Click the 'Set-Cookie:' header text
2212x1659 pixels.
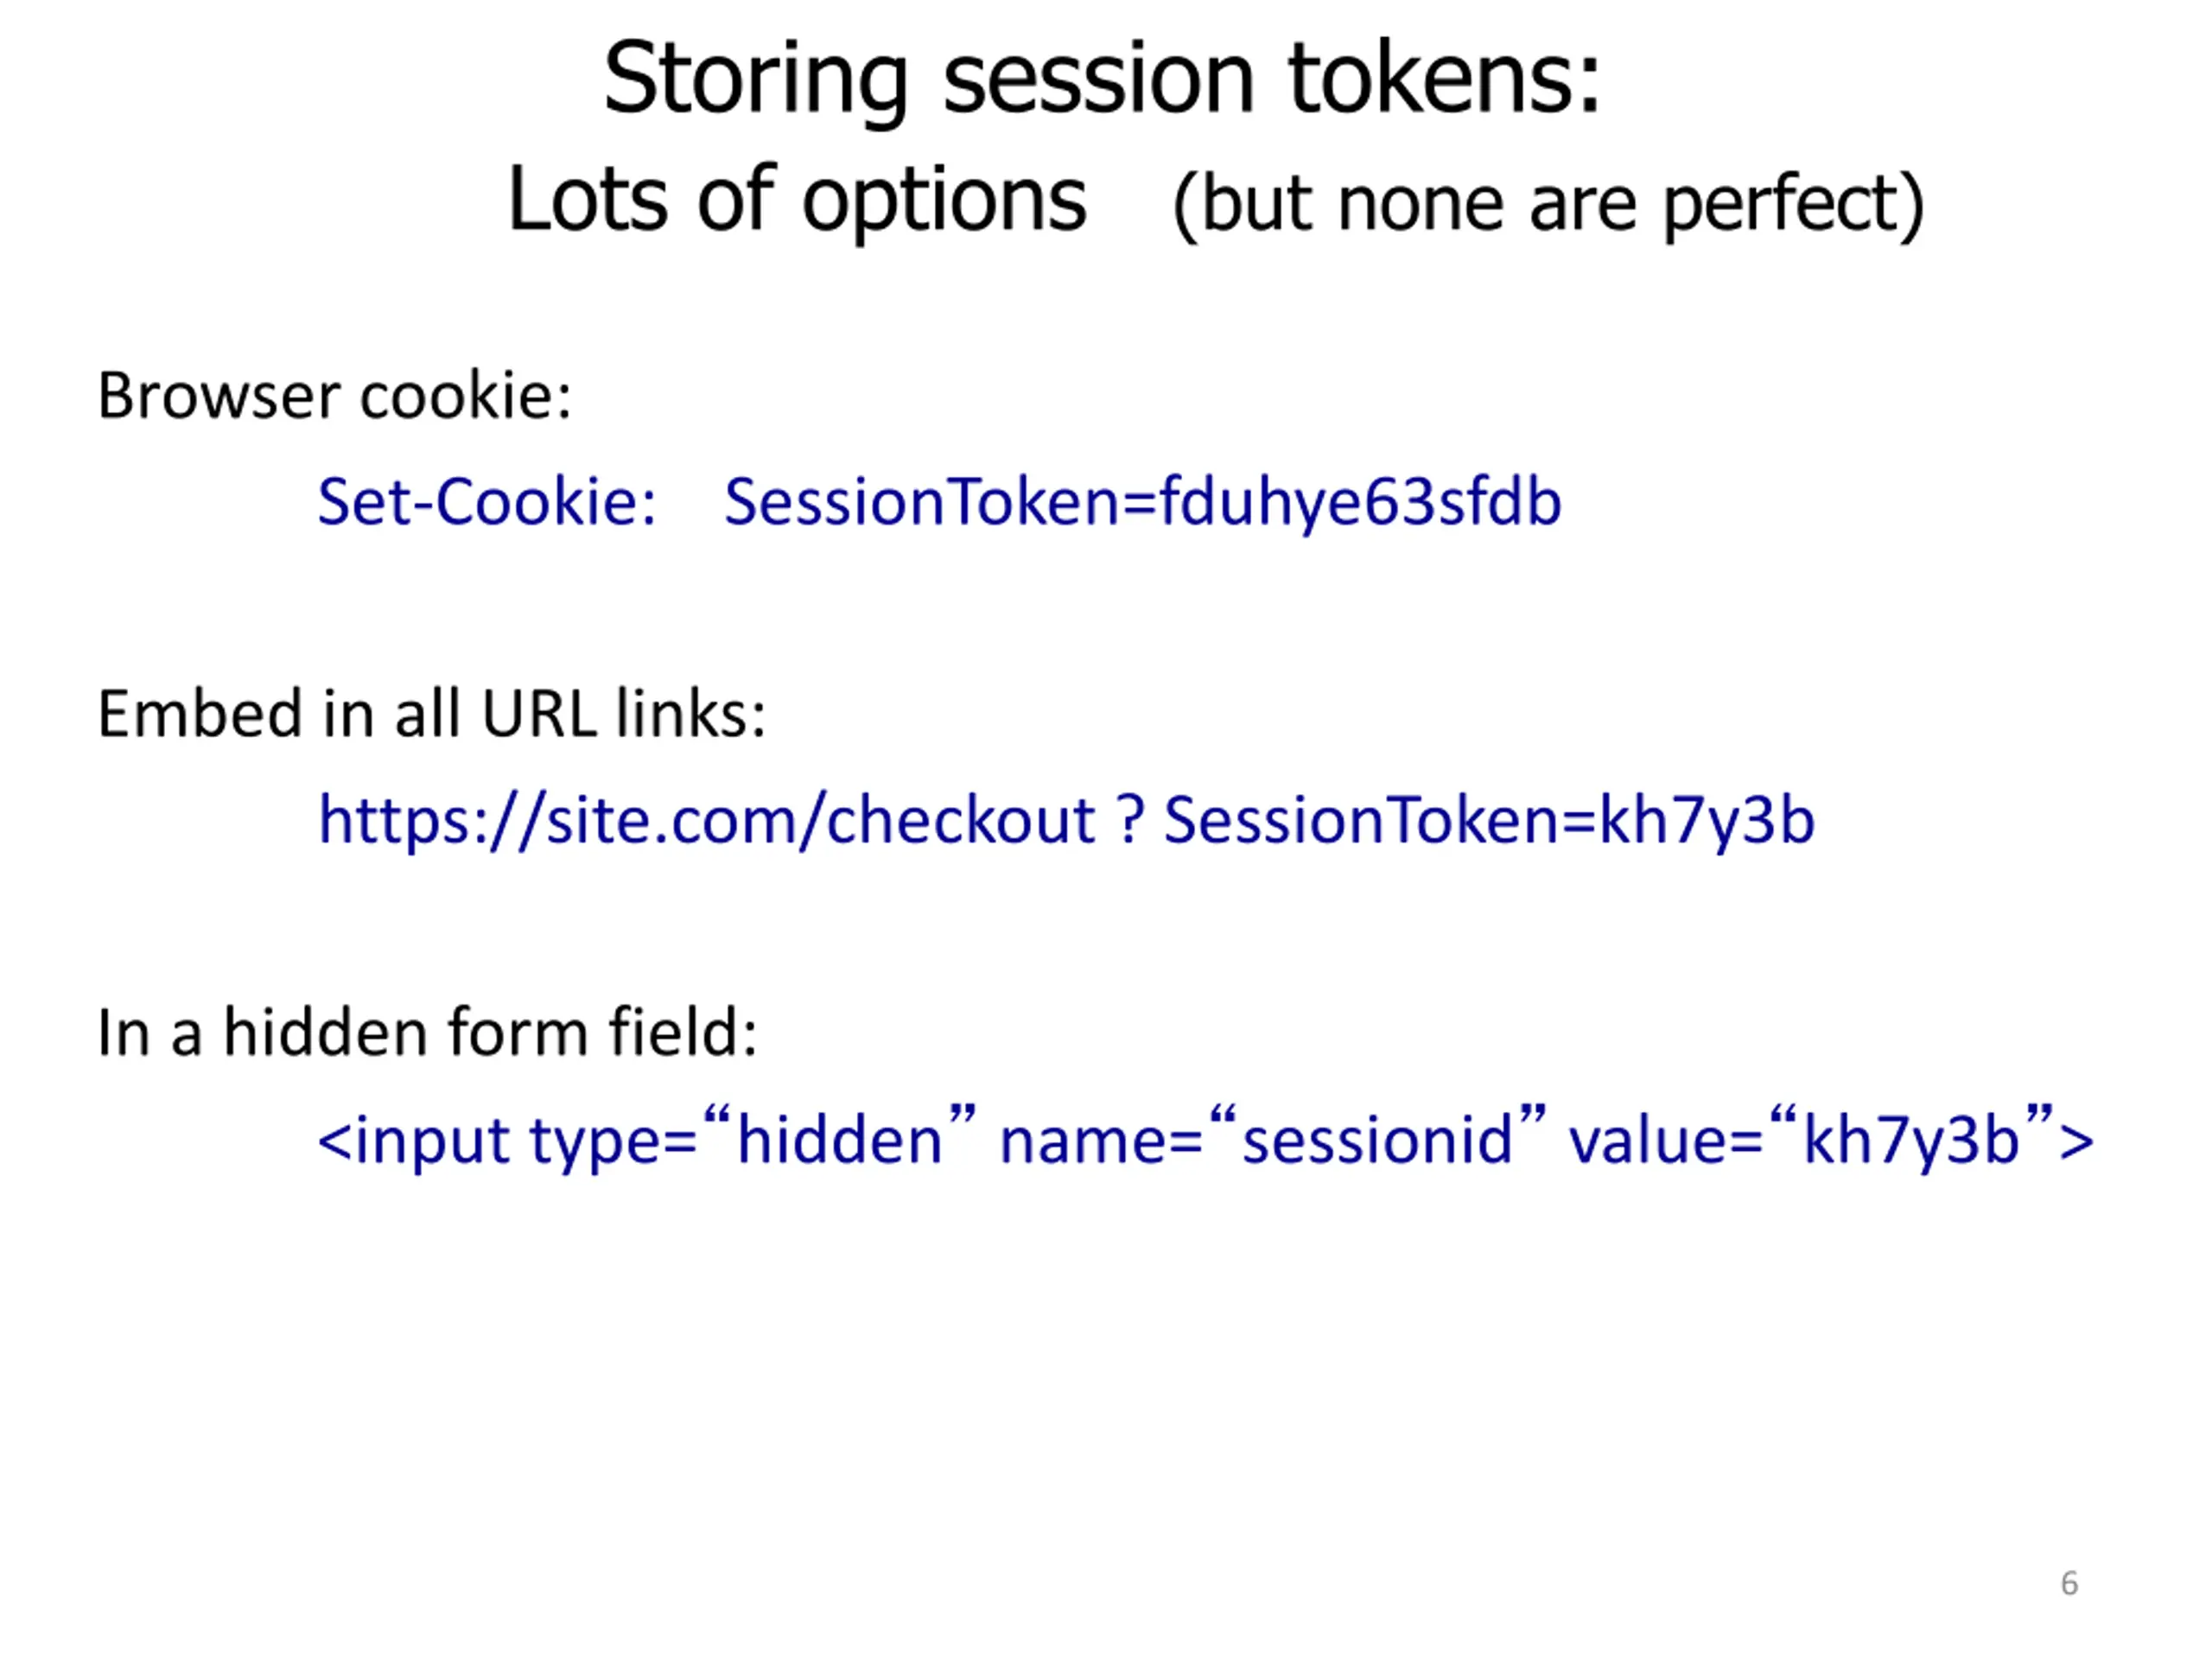pos(487,502)
